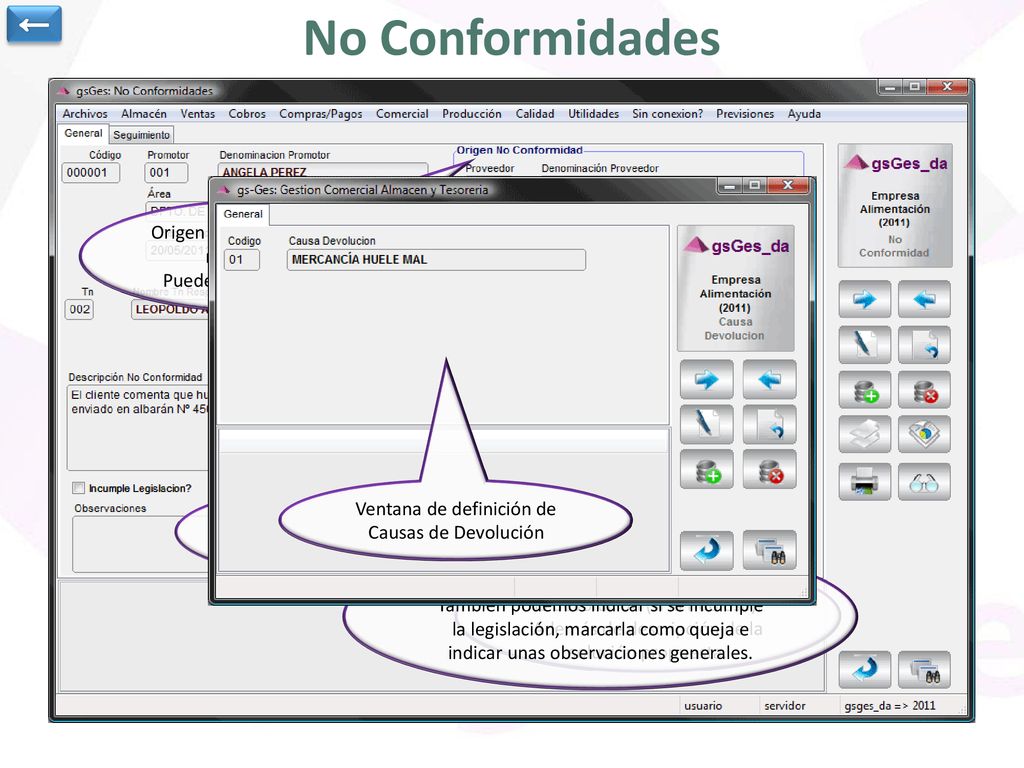Click Descripción No Conformidad text box
Image resolution: width=1024 pixels, height=768 pixels.
click(138, 428)
